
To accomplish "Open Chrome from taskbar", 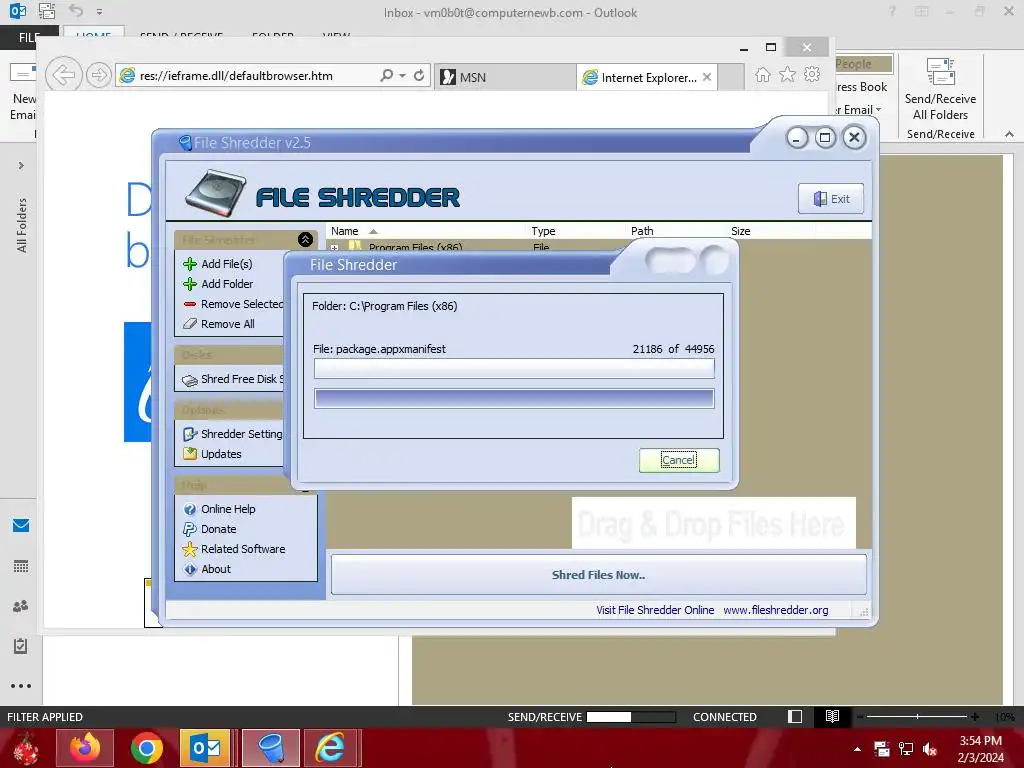I will 146,748.
